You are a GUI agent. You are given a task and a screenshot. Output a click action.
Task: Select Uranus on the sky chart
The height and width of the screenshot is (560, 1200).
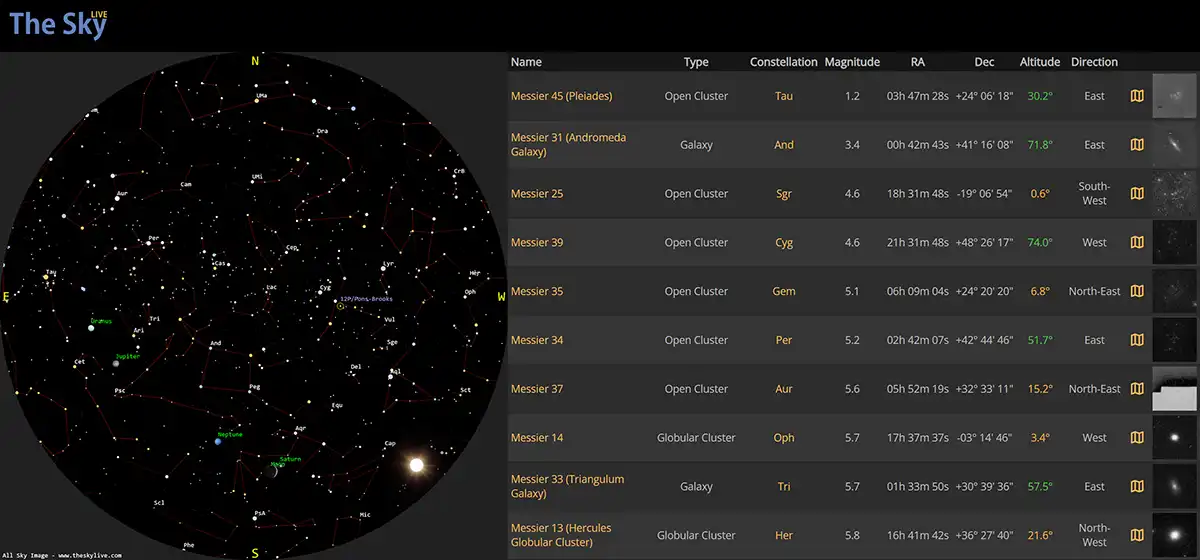(91, 326)
